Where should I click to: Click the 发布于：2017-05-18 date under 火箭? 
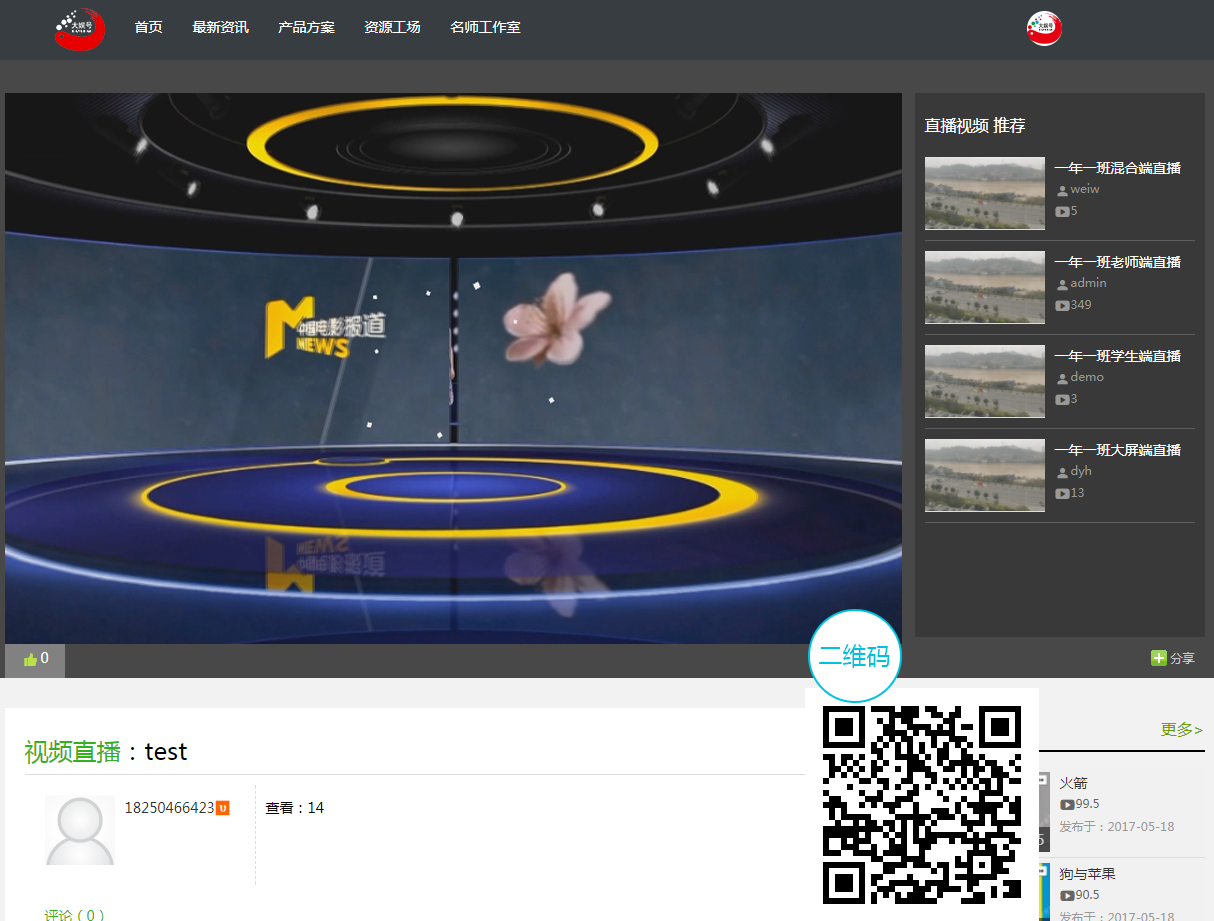click(1117, 827)
